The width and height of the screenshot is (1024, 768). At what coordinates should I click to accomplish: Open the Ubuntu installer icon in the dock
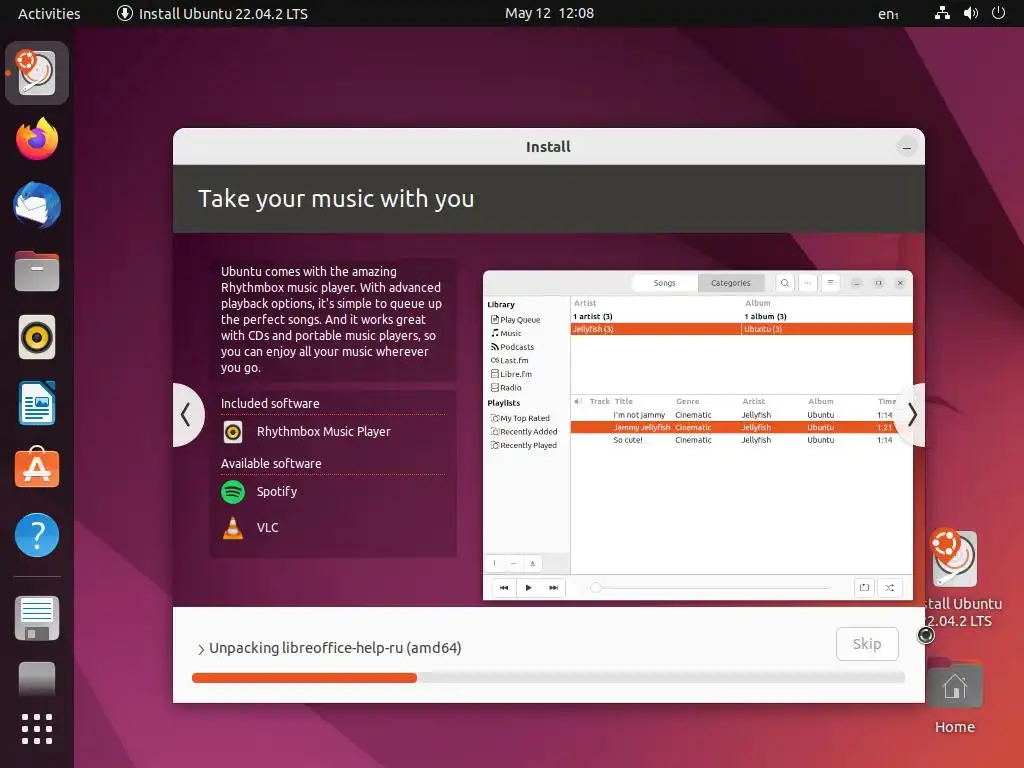click(x=37, y=72)
